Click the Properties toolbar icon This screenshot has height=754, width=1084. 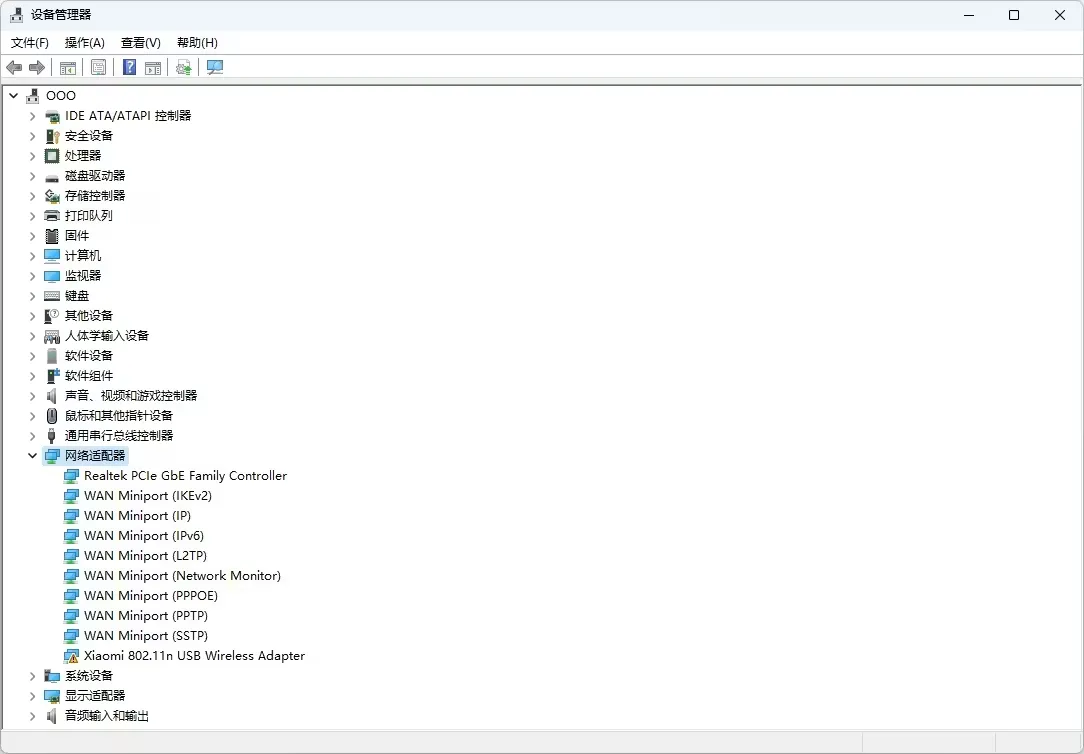click(x=99, y=67)
